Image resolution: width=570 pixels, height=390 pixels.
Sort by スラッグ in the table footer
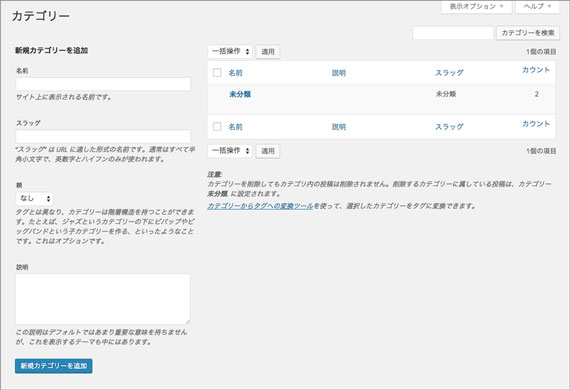449,126
